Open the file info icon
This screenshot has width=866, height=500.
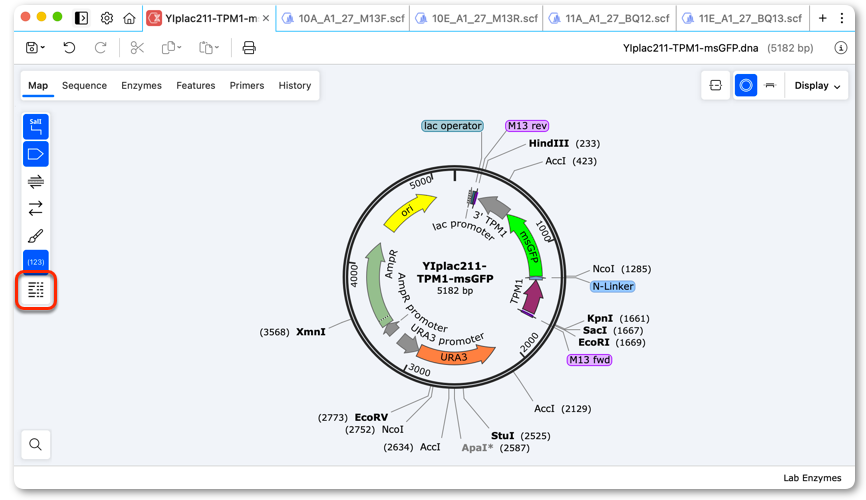(x=840, y=48)
